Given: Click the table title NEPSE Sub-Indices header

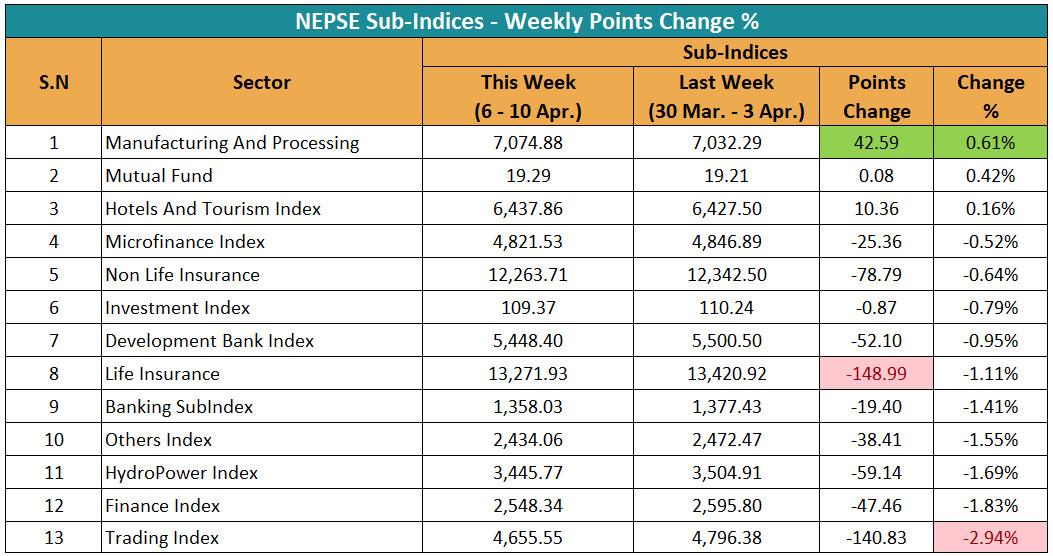Looking at the screenshot, I should [527, 21].
